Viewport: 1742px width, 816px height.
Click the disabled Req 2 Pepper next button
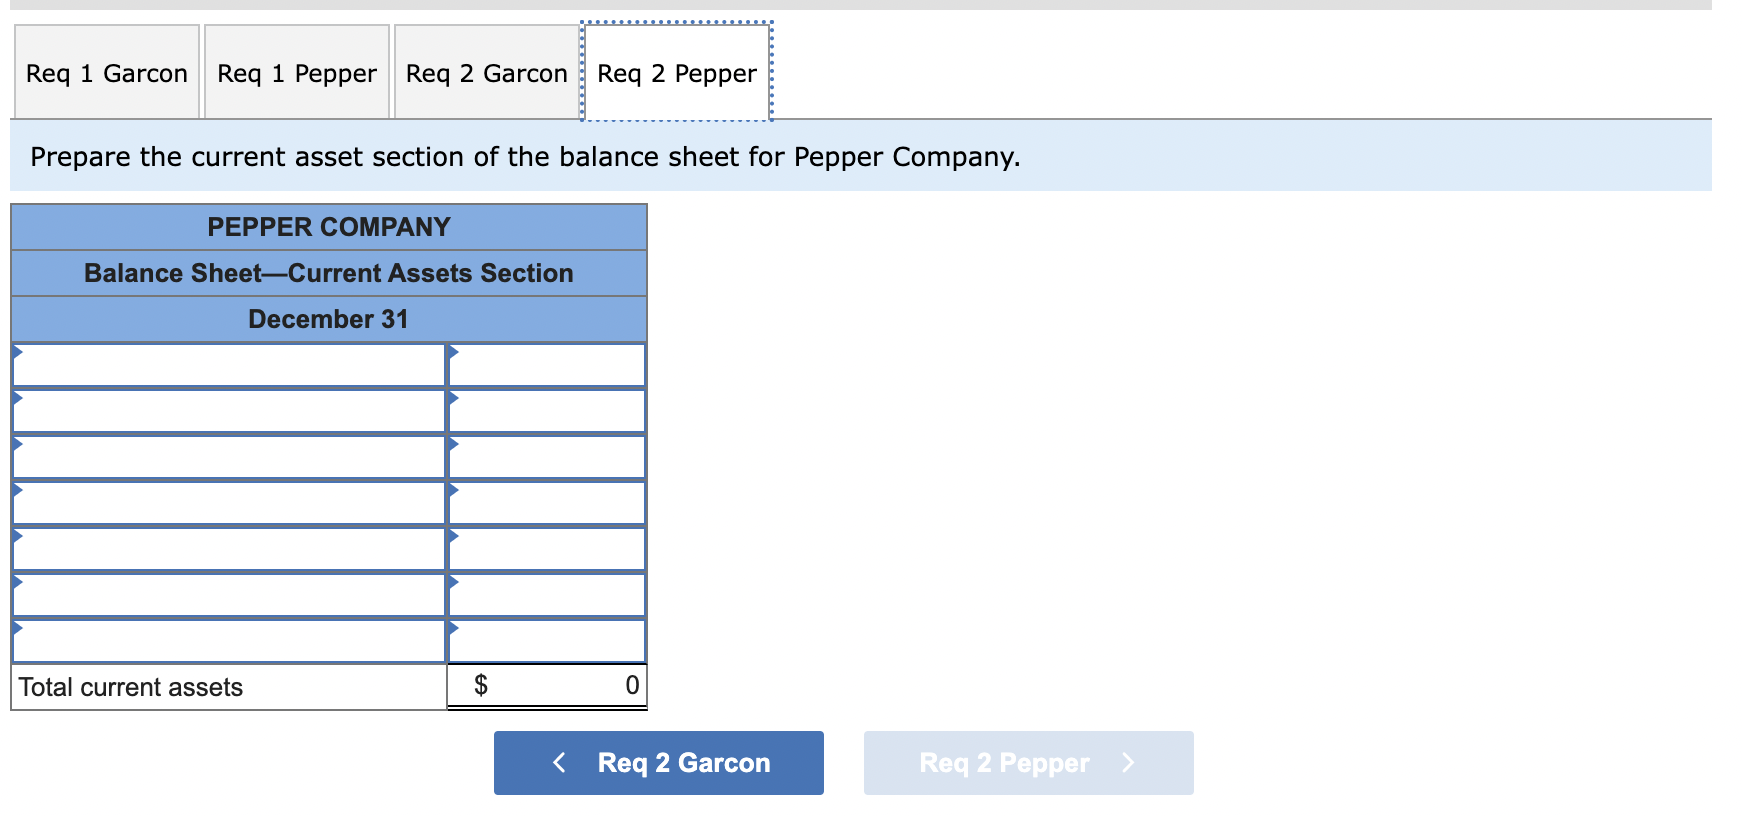coord(1028,762)
